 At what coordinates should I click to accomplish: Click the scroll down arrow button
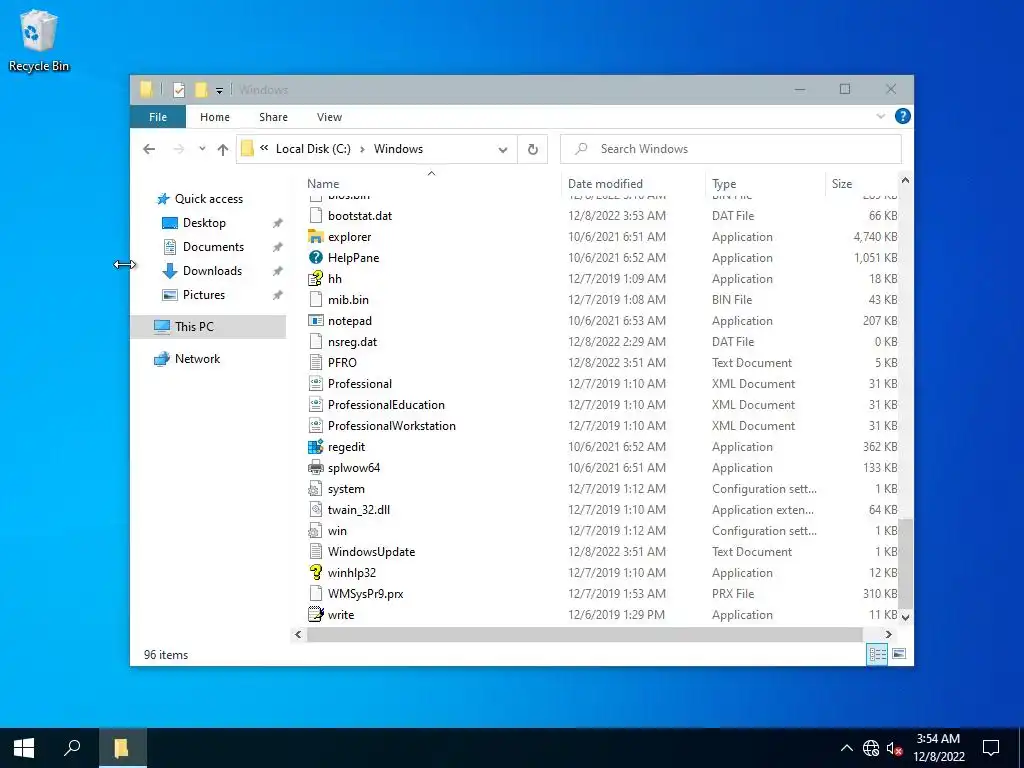coord(905,616)
